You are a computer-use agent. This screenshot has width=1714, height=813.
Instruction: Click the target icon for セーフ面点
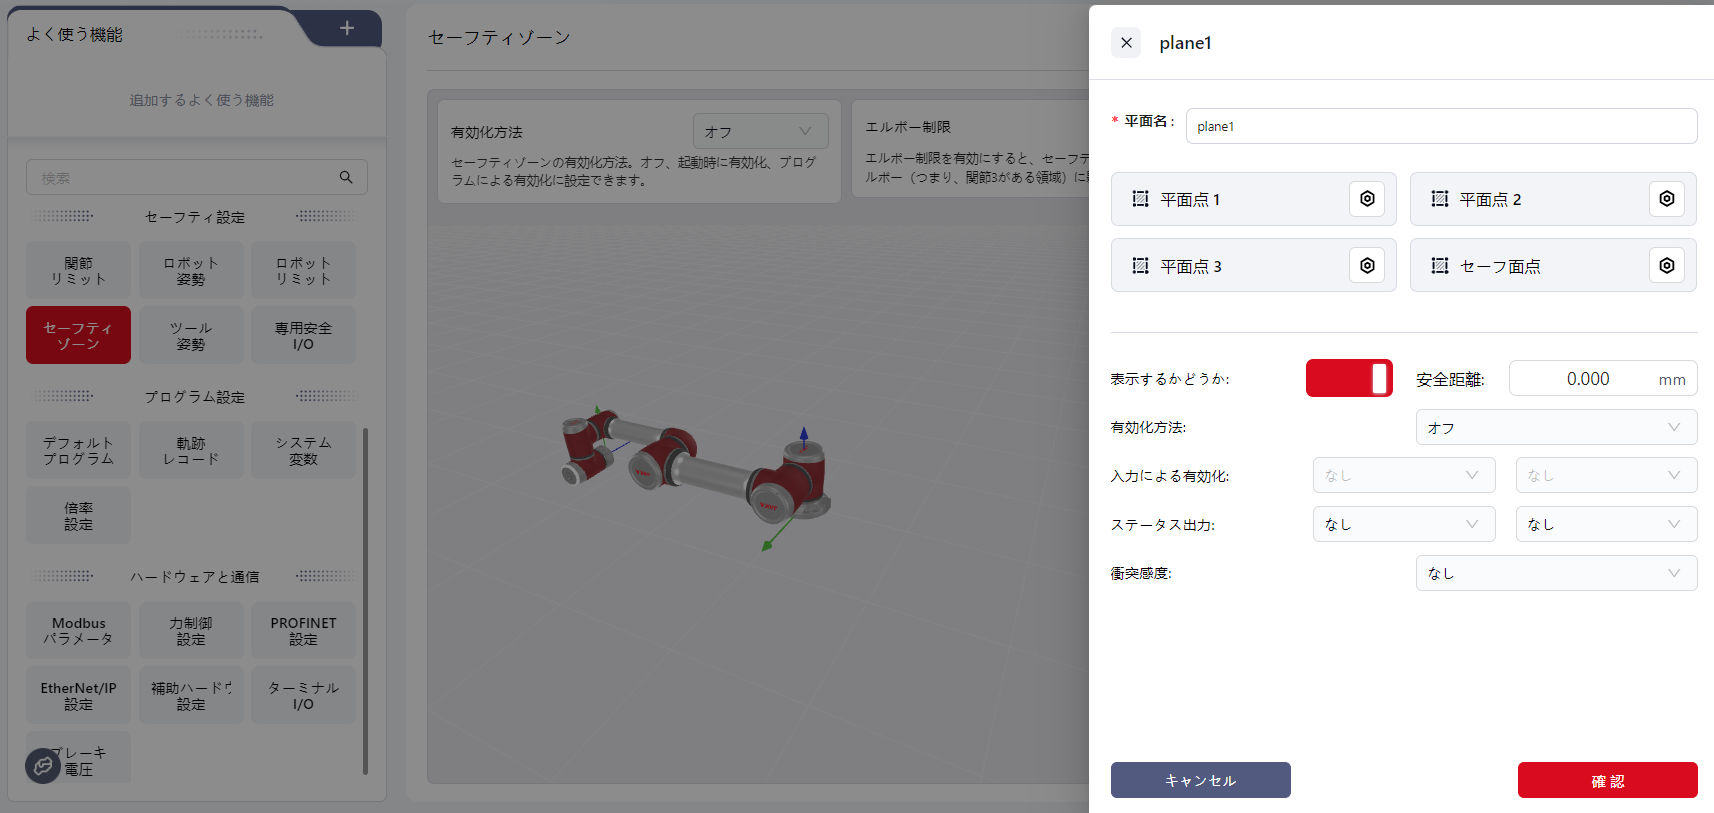tap(1665, 266)
